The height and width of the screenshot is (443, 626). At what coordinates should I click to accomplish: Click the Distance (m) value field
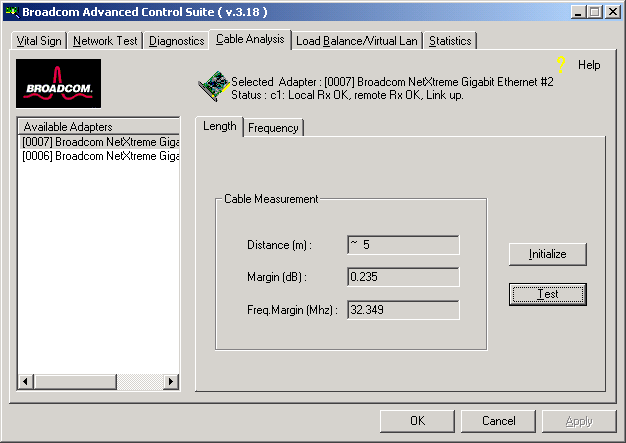click(x=402, y=245)
